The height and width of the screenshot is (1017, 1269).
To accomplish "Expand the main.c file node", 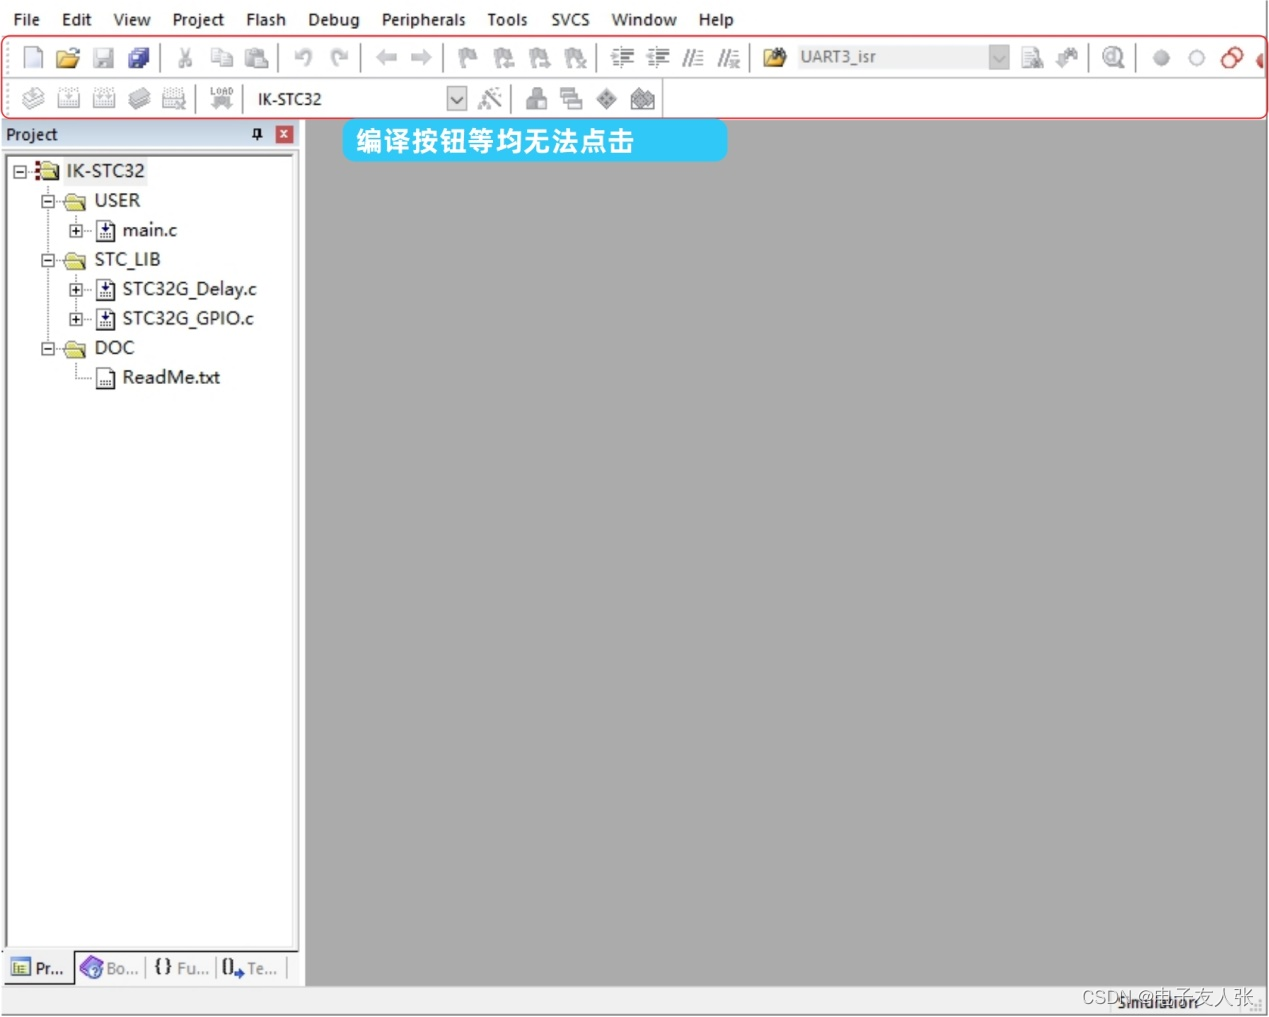I will tap(75, 230).
